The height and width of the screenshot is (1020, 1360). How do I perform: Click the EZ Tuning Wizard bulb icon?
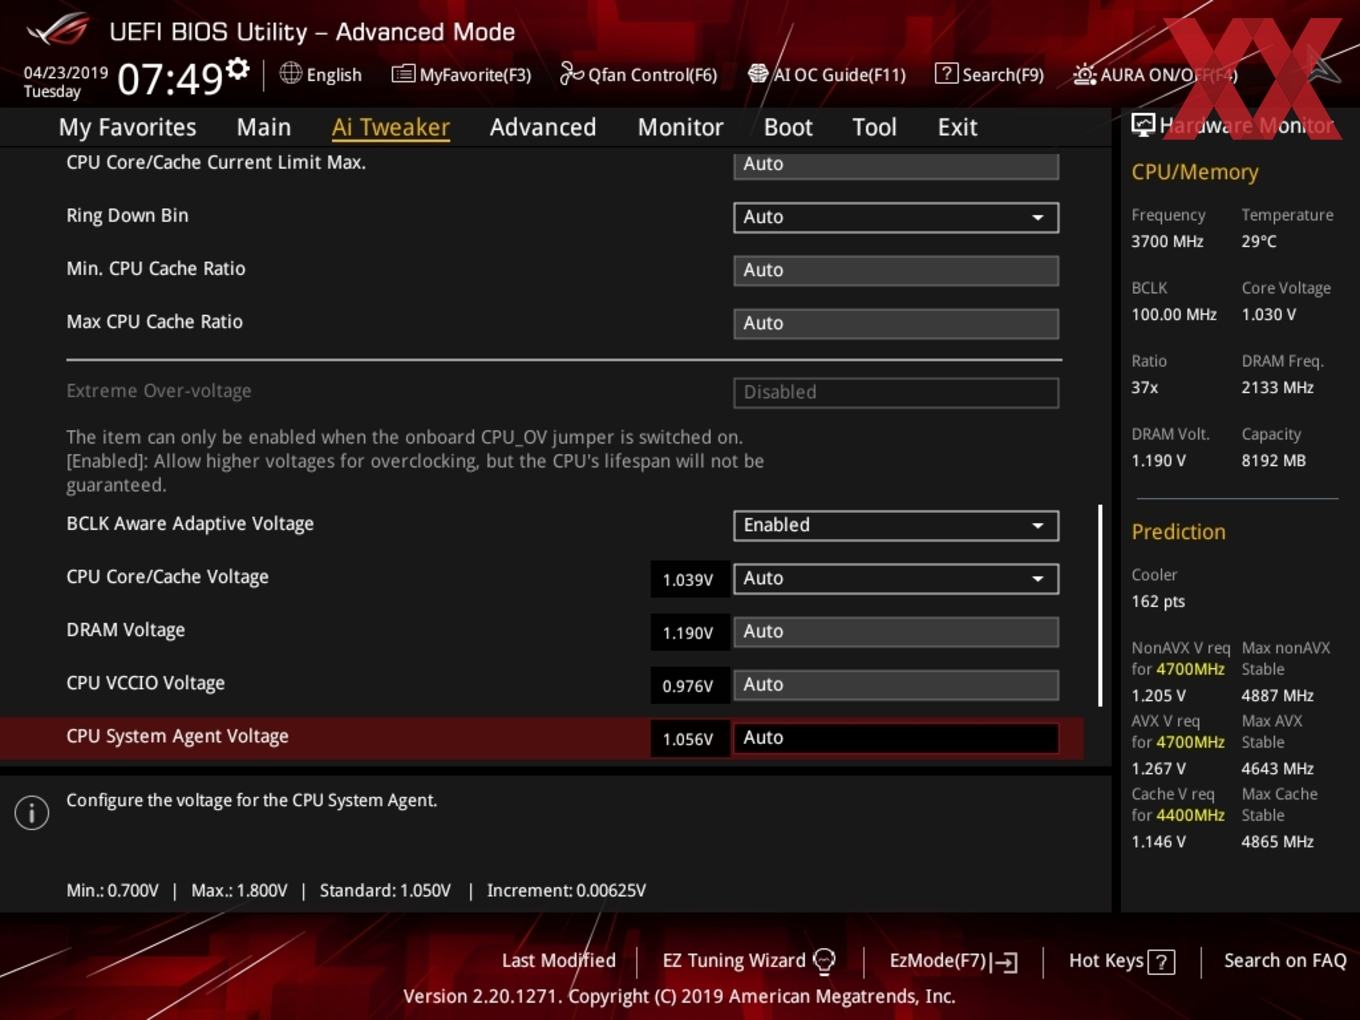click(x=824, y=961)
